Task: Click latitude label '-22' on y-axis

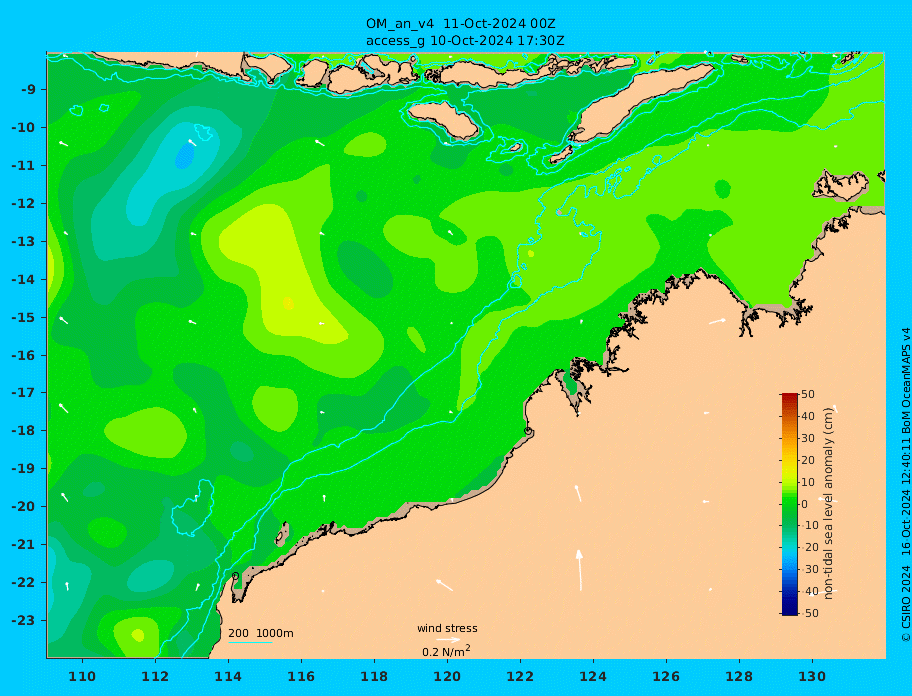Action: pyautogui.click(x=23, y=583)
